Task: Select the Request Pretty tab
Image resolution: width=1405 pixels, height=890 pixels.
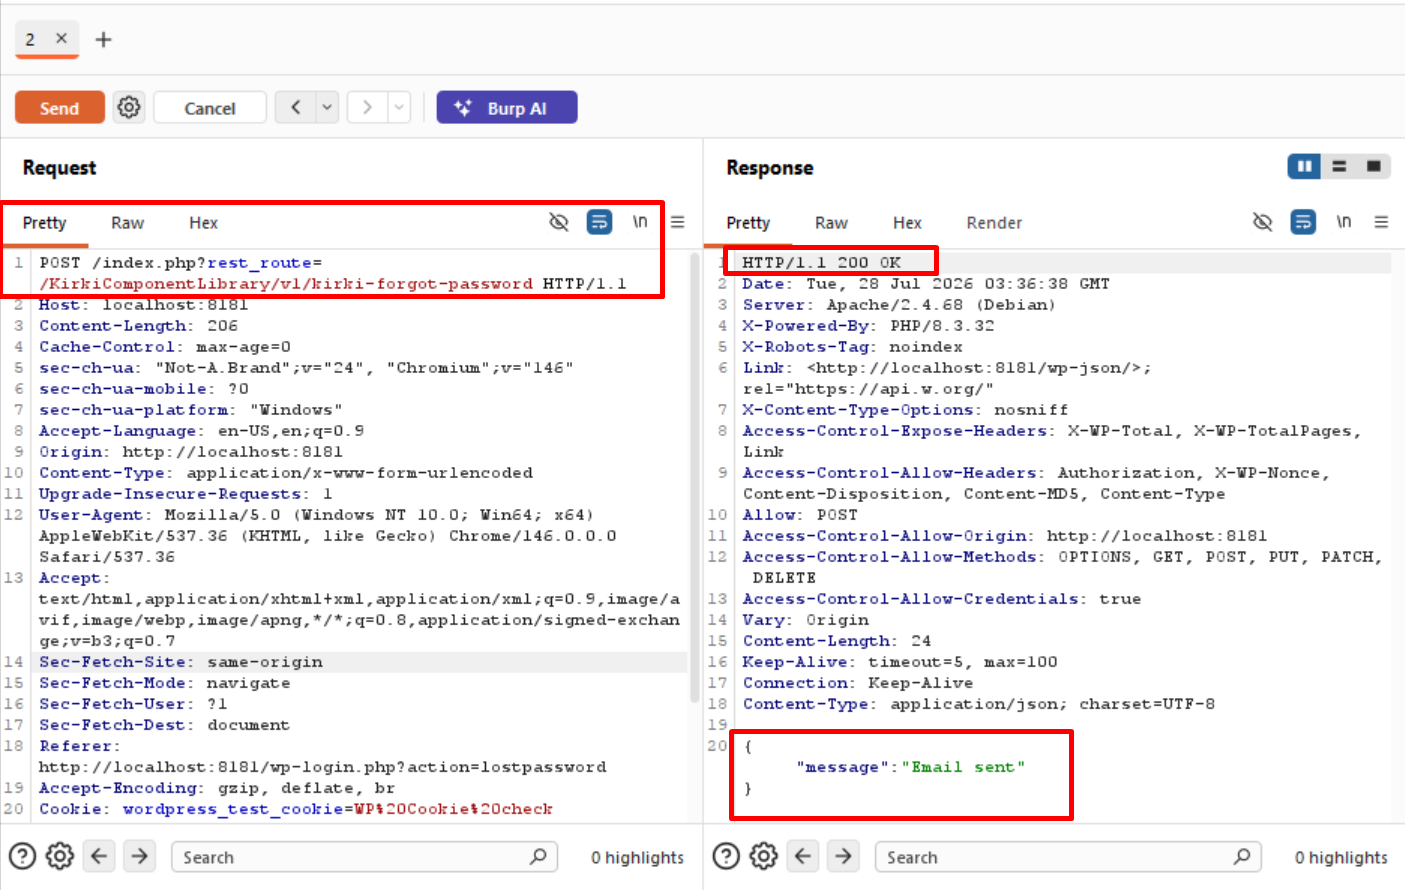Action: click(44, 222)
